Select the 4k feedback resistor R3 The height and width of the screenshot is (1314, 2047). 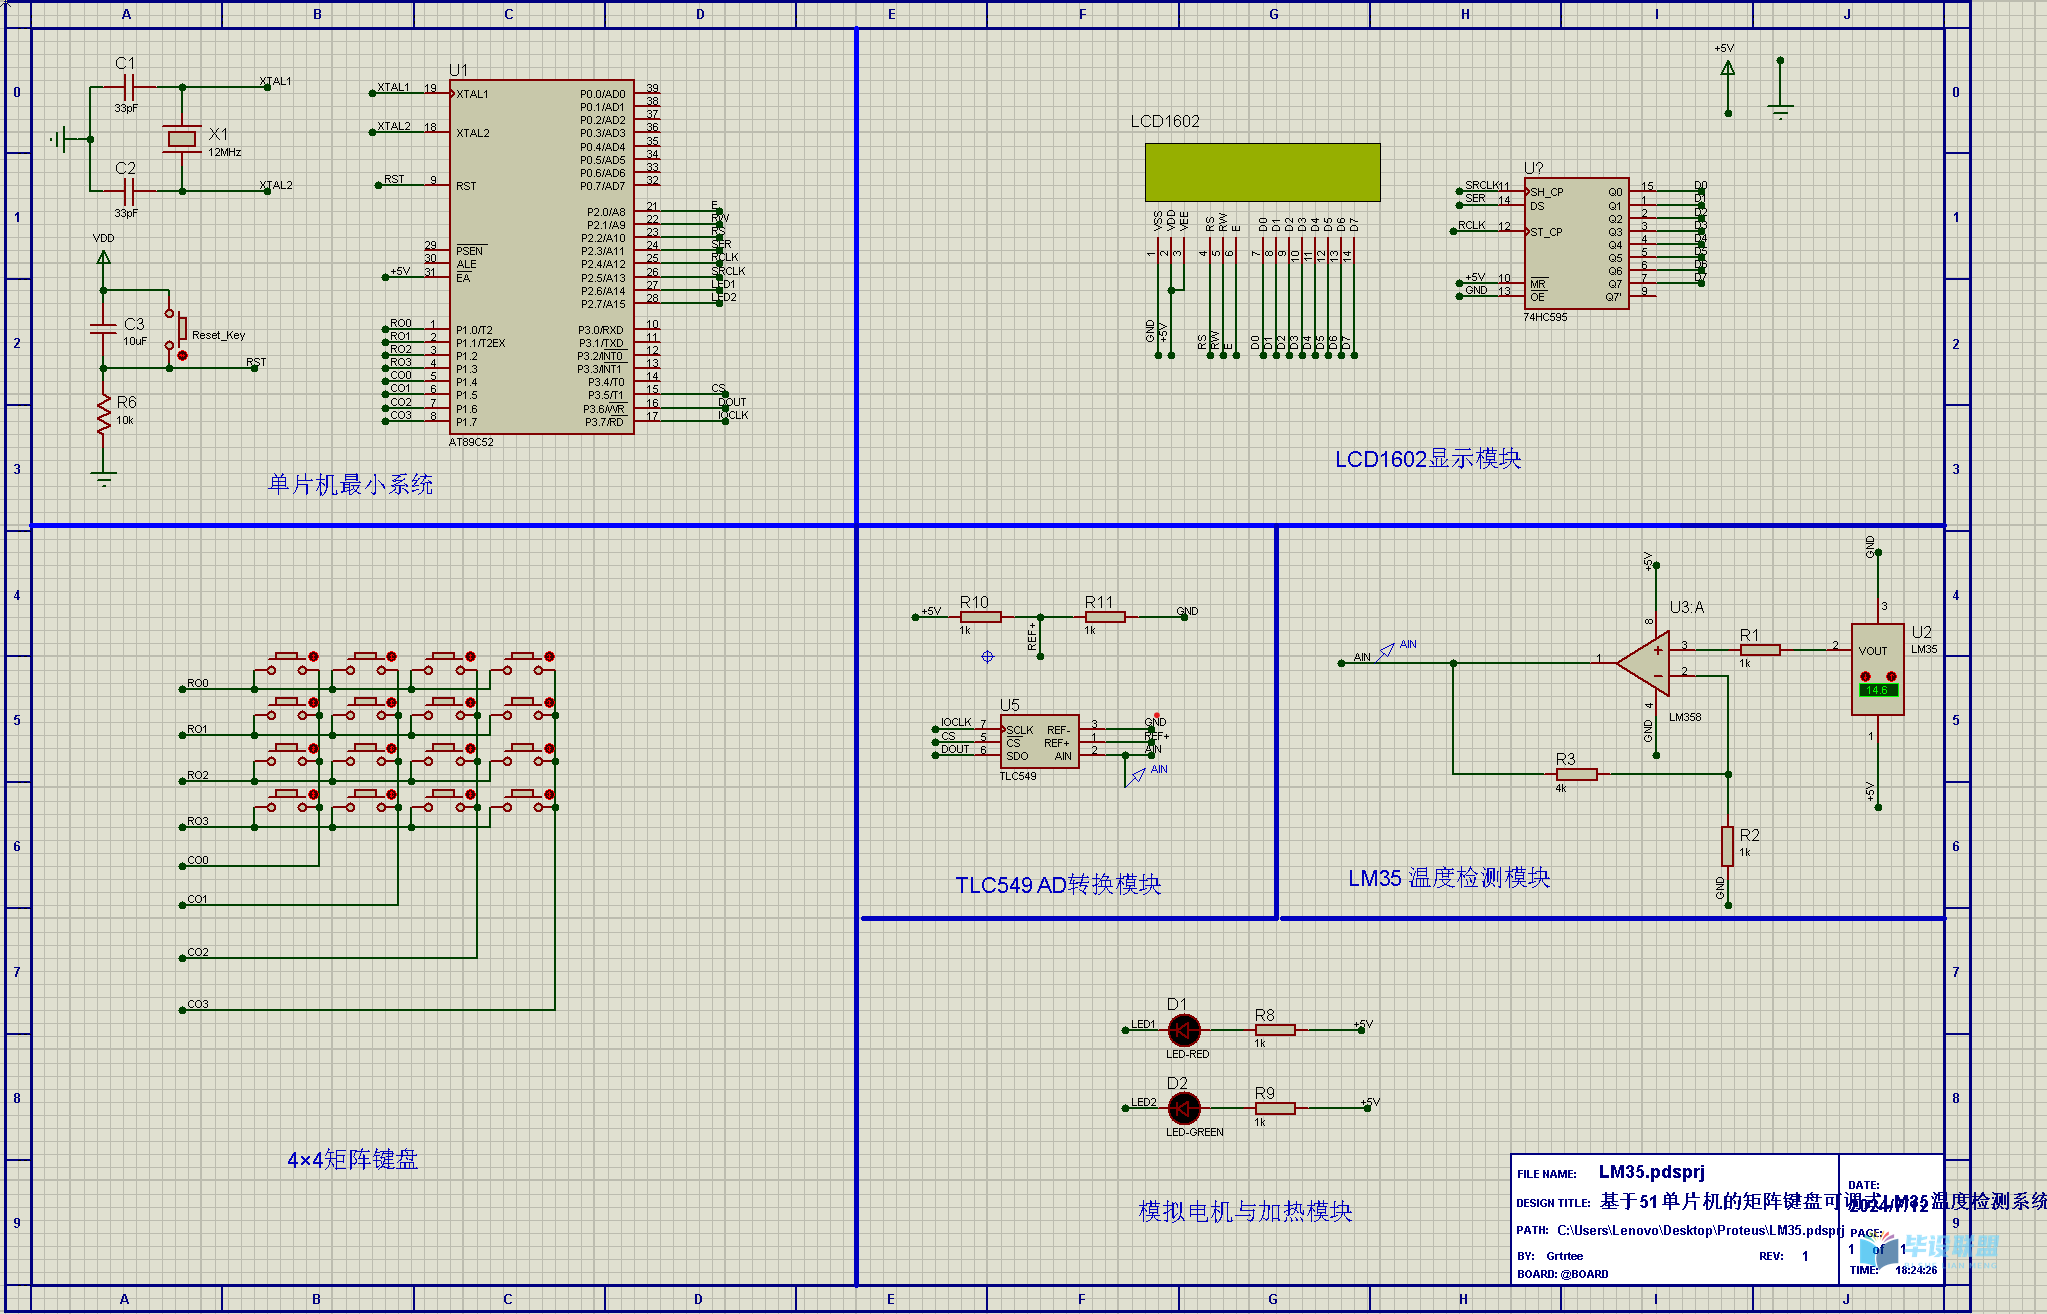[x=1577, y=774]
